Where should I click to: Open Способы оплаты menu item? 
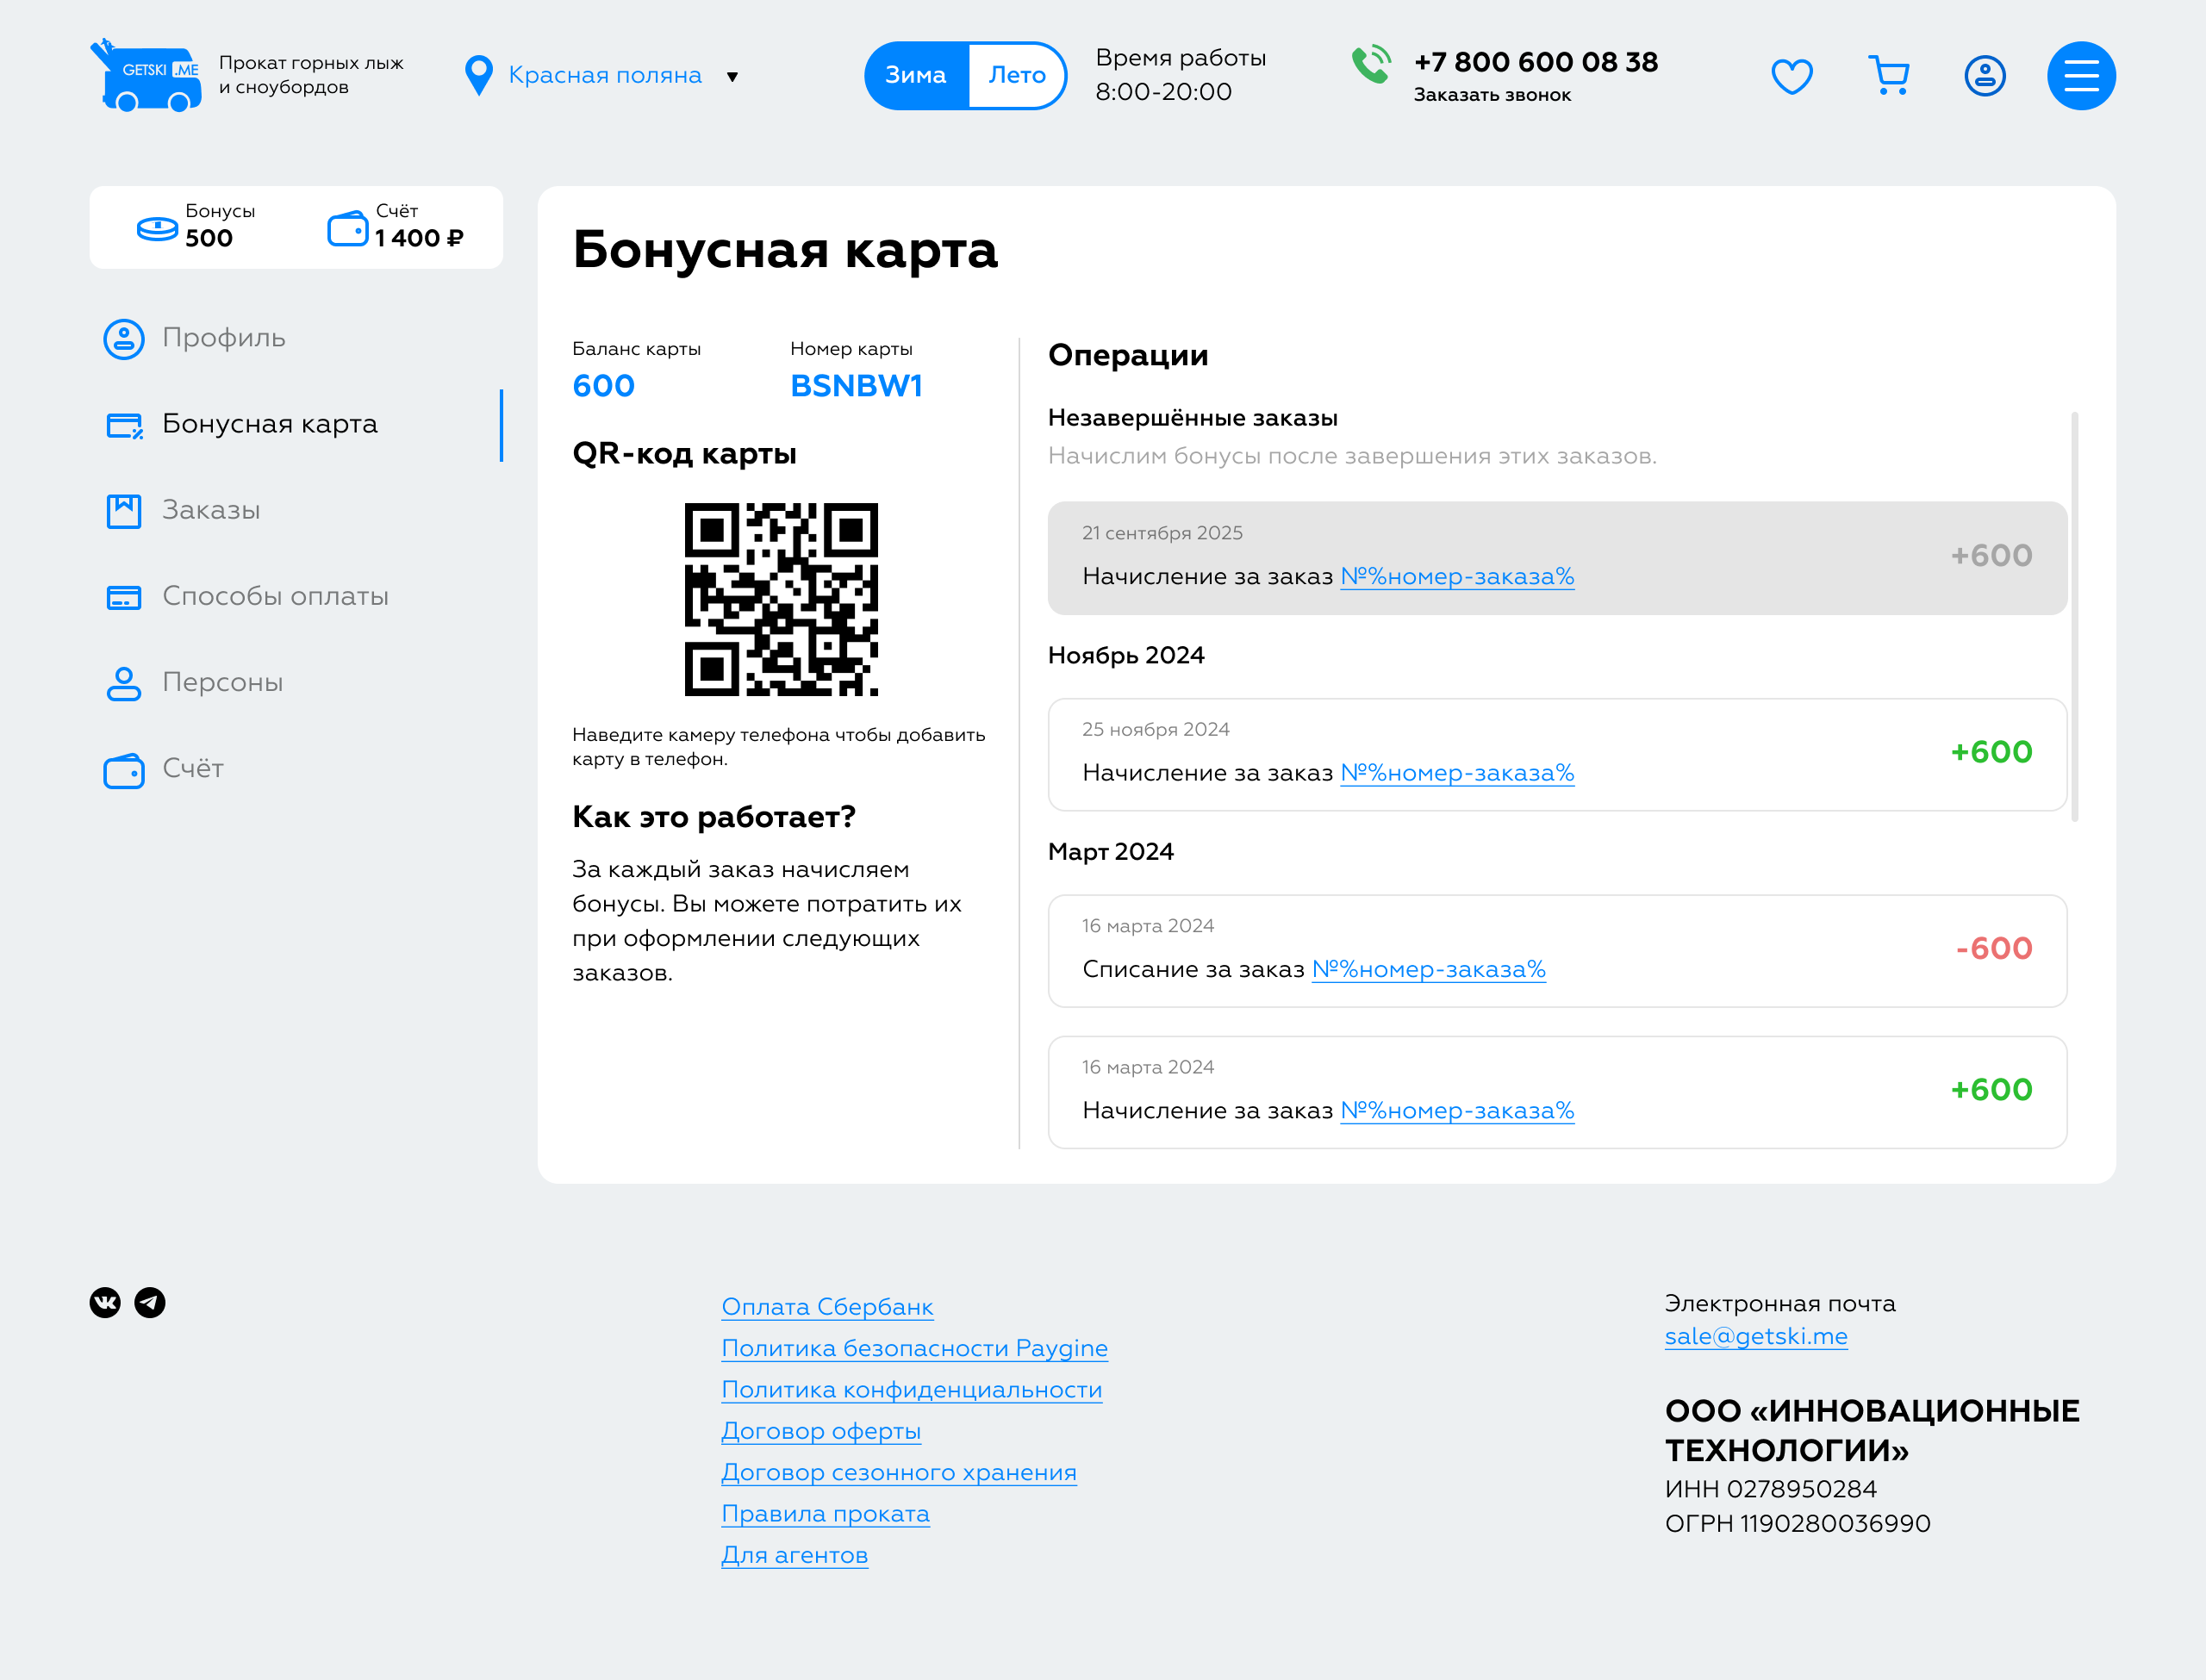tap(276, 596)
